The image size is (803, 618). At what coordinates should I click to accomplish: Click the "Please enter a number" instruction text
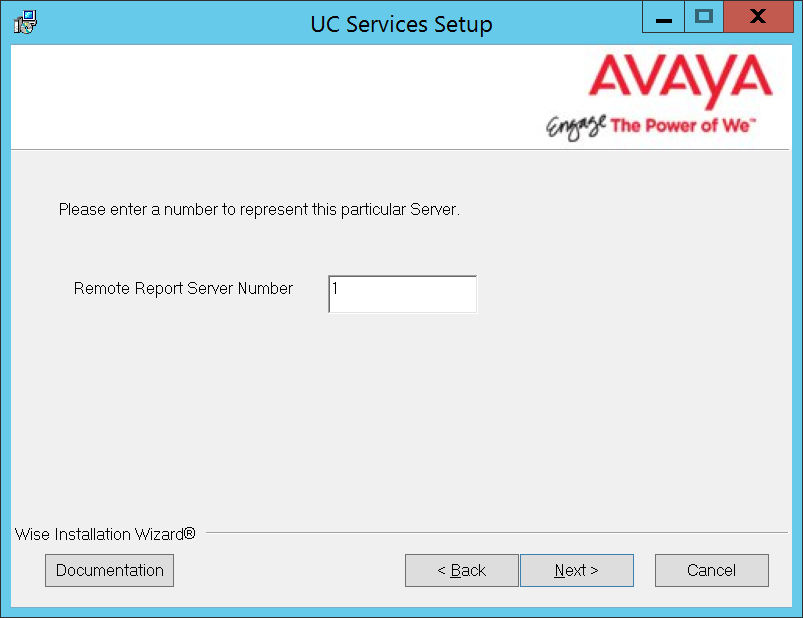click(x=259, y=209)
